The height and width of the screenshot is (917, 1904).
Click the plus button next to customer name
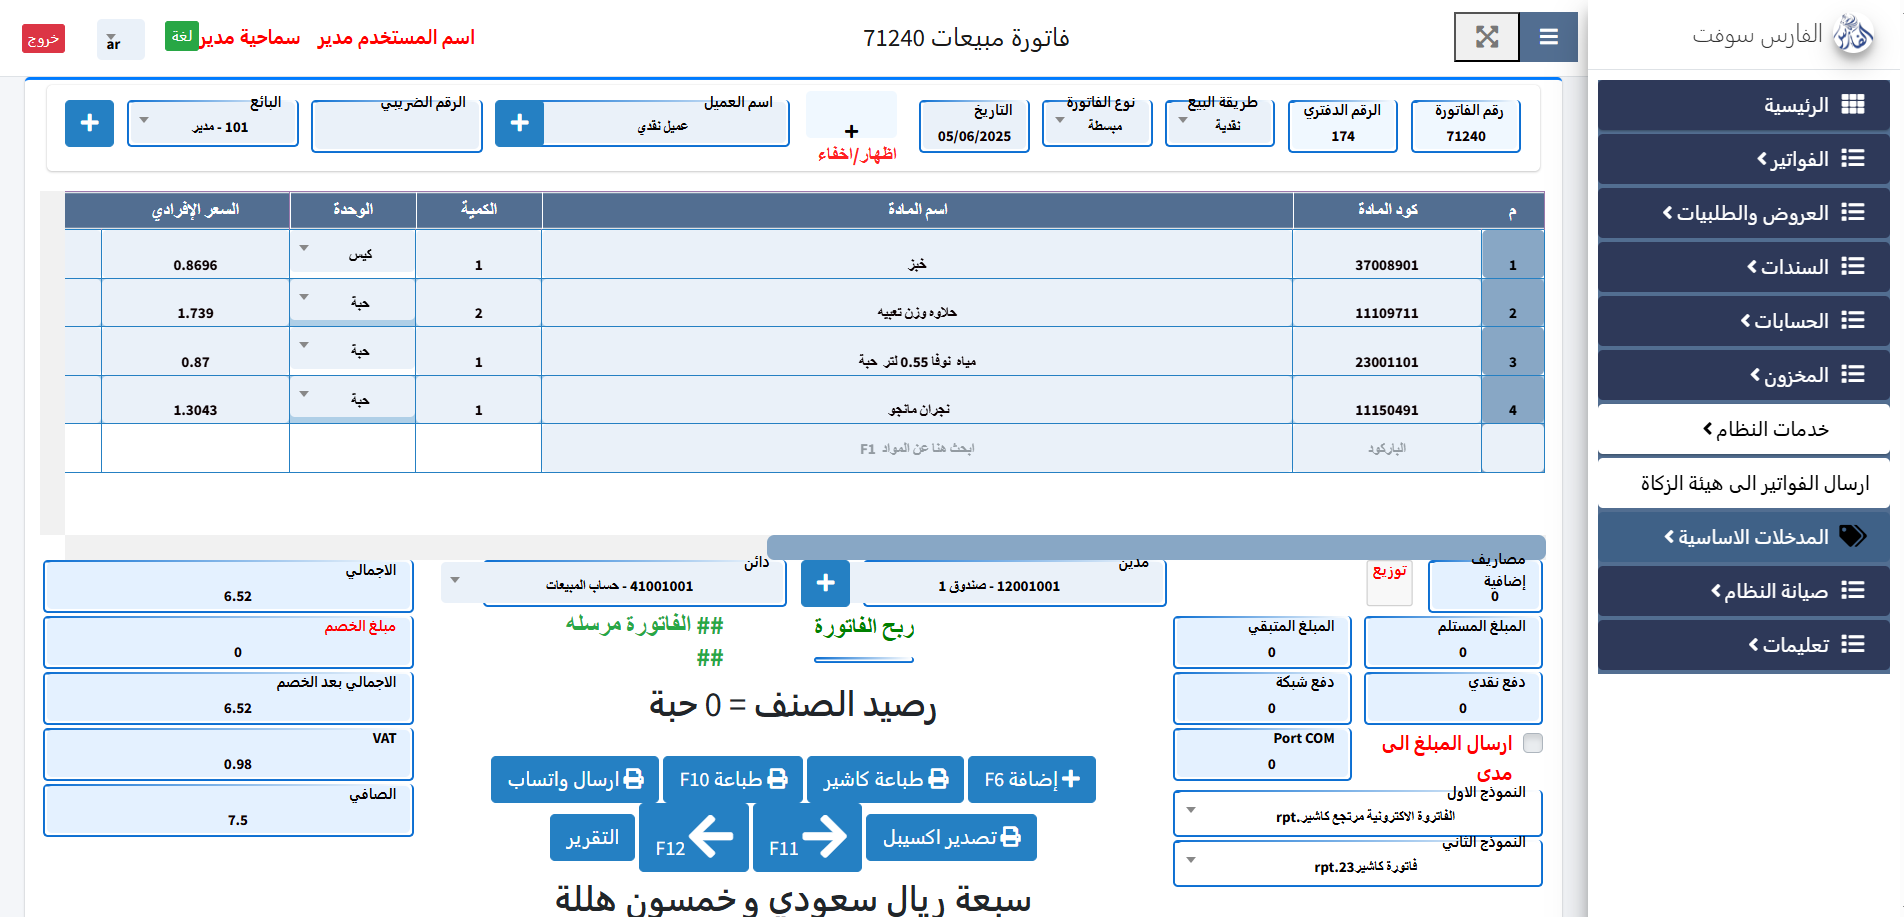pos(519,123)
